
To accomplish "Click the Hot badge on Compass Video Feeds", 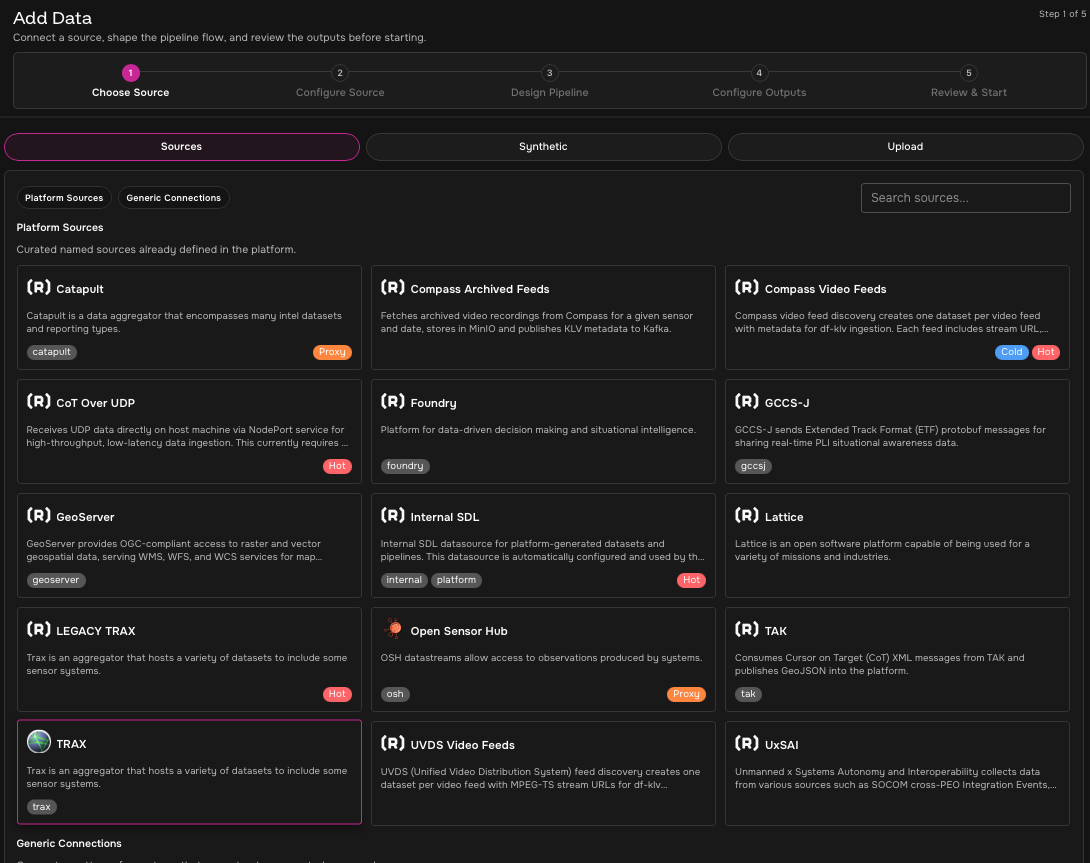I will [1046, 352].
